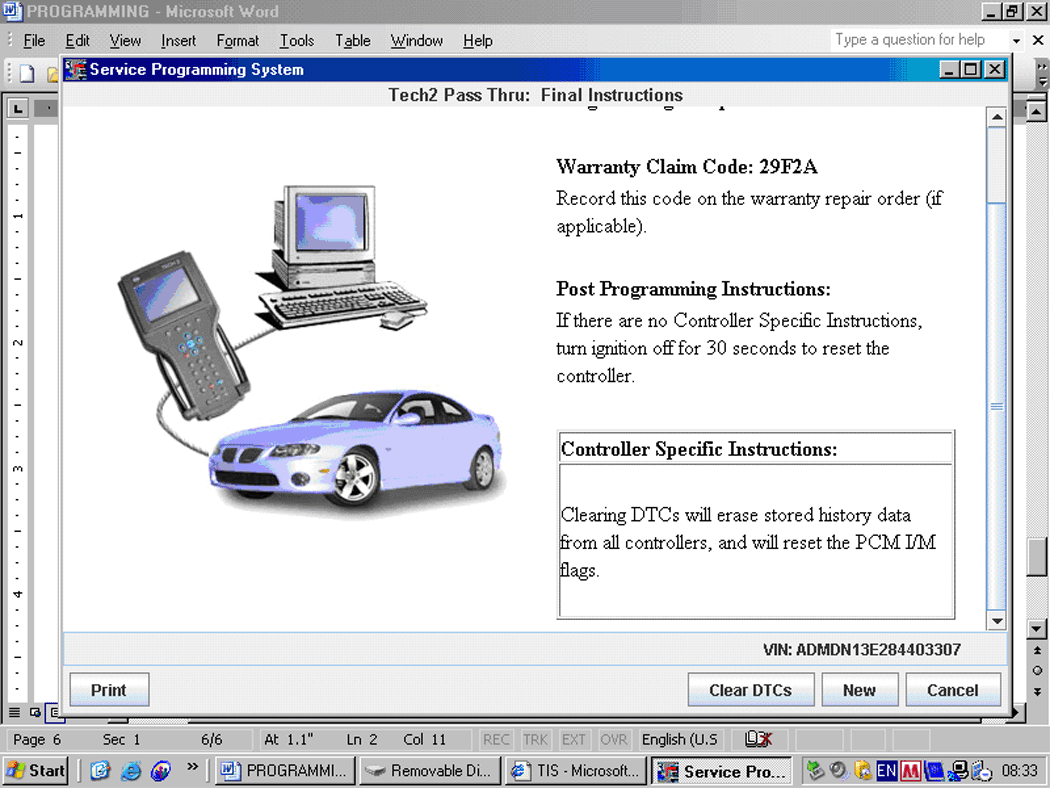Screen dimensions: 1050x788
Task: Cancel the Service Programming dialog
Action: pyautogui.click(x=952, y=690)
